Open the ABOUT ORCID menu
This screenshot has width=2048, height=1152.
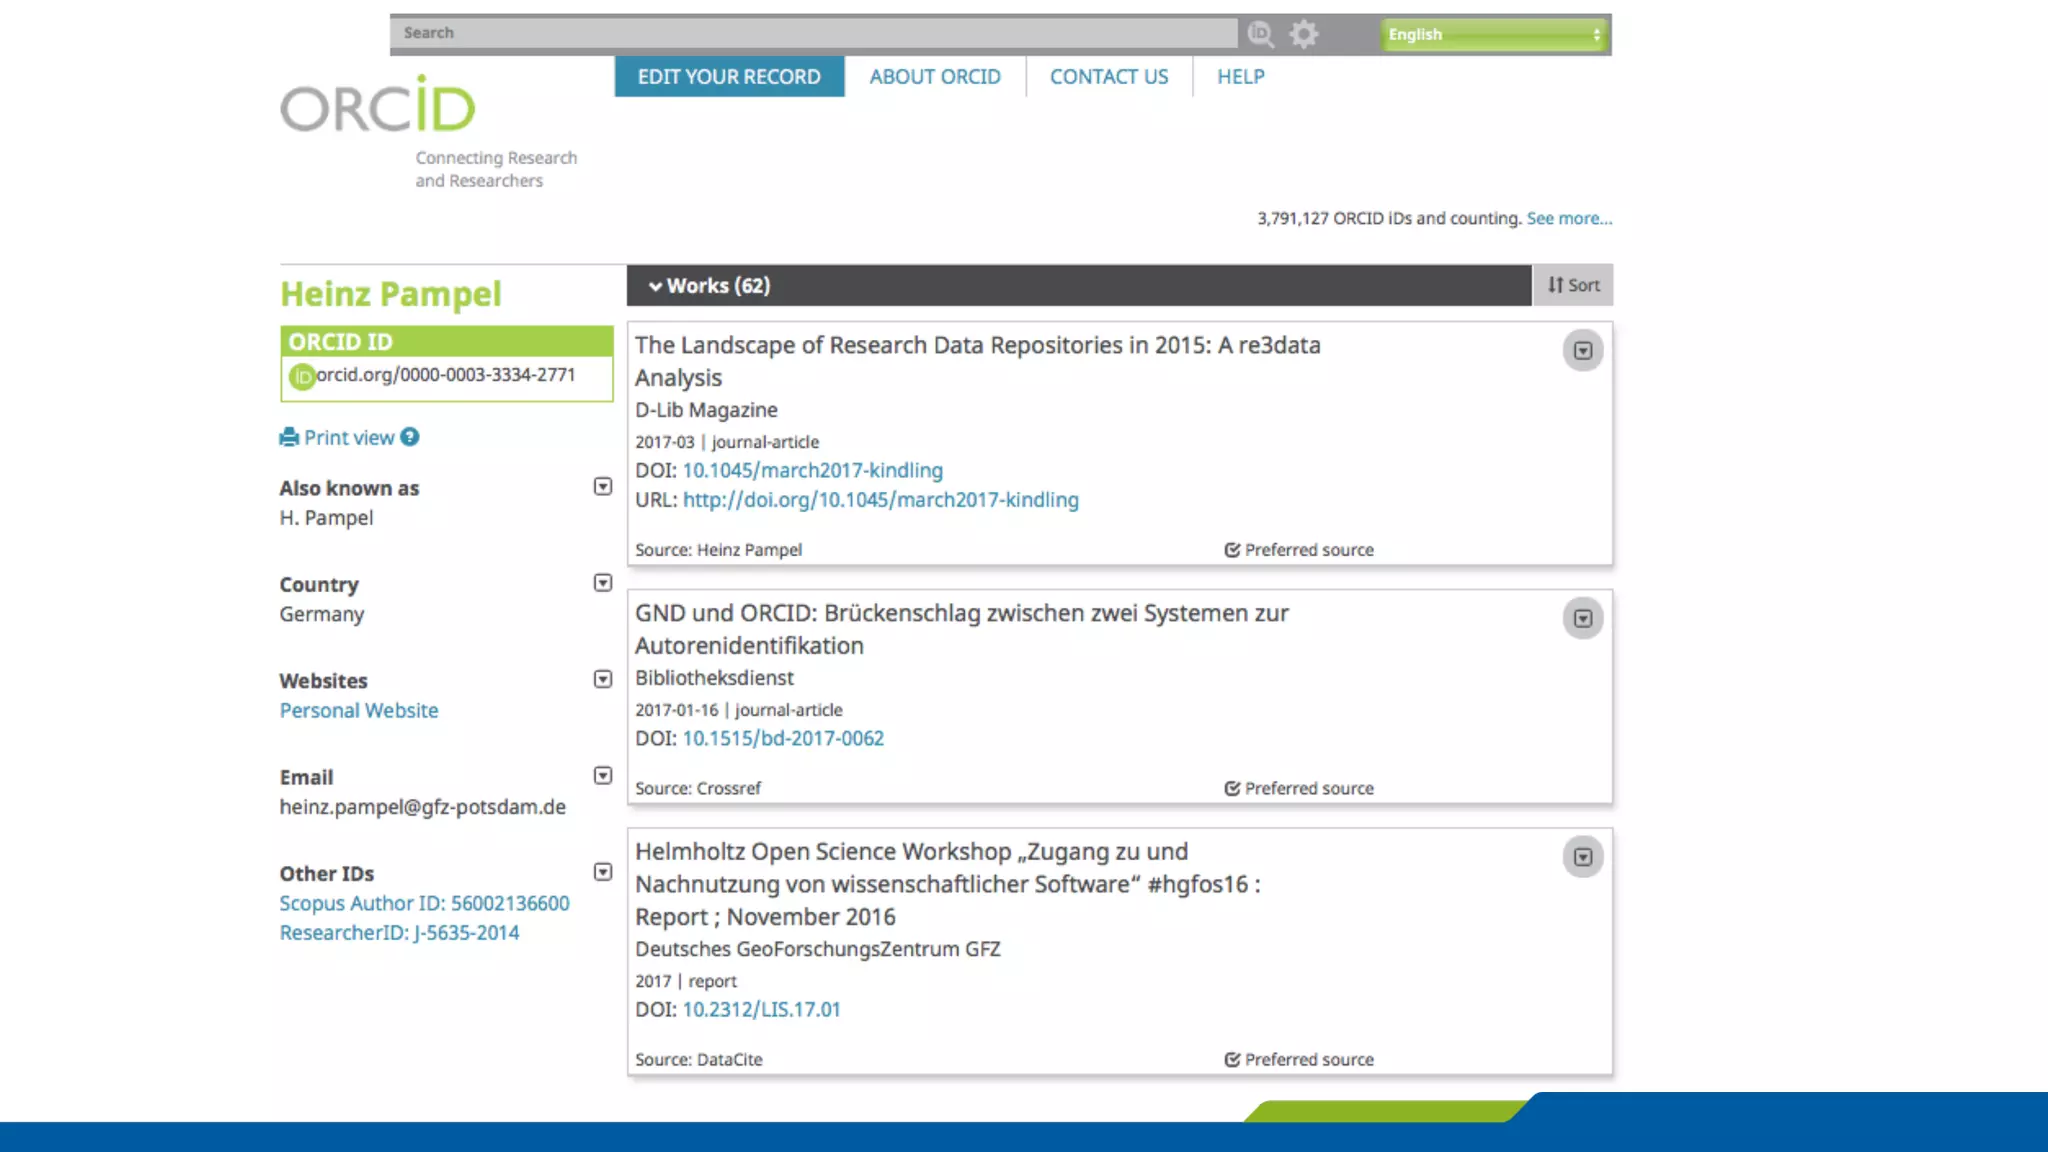click(934, 77)
